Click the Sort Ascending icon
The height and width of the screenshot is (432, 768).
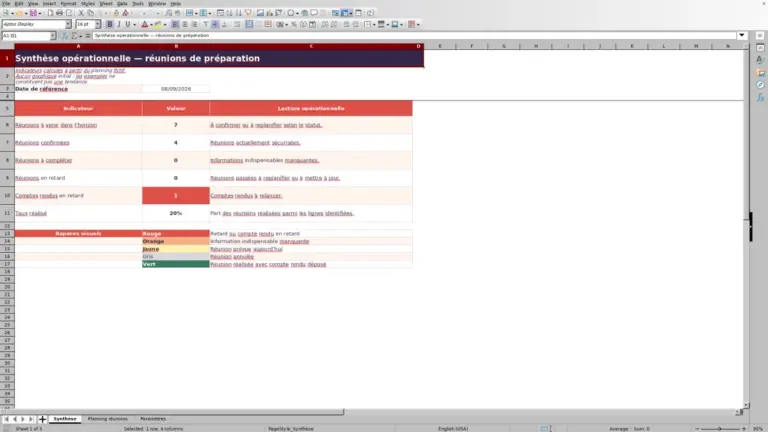tap(229, 13)
